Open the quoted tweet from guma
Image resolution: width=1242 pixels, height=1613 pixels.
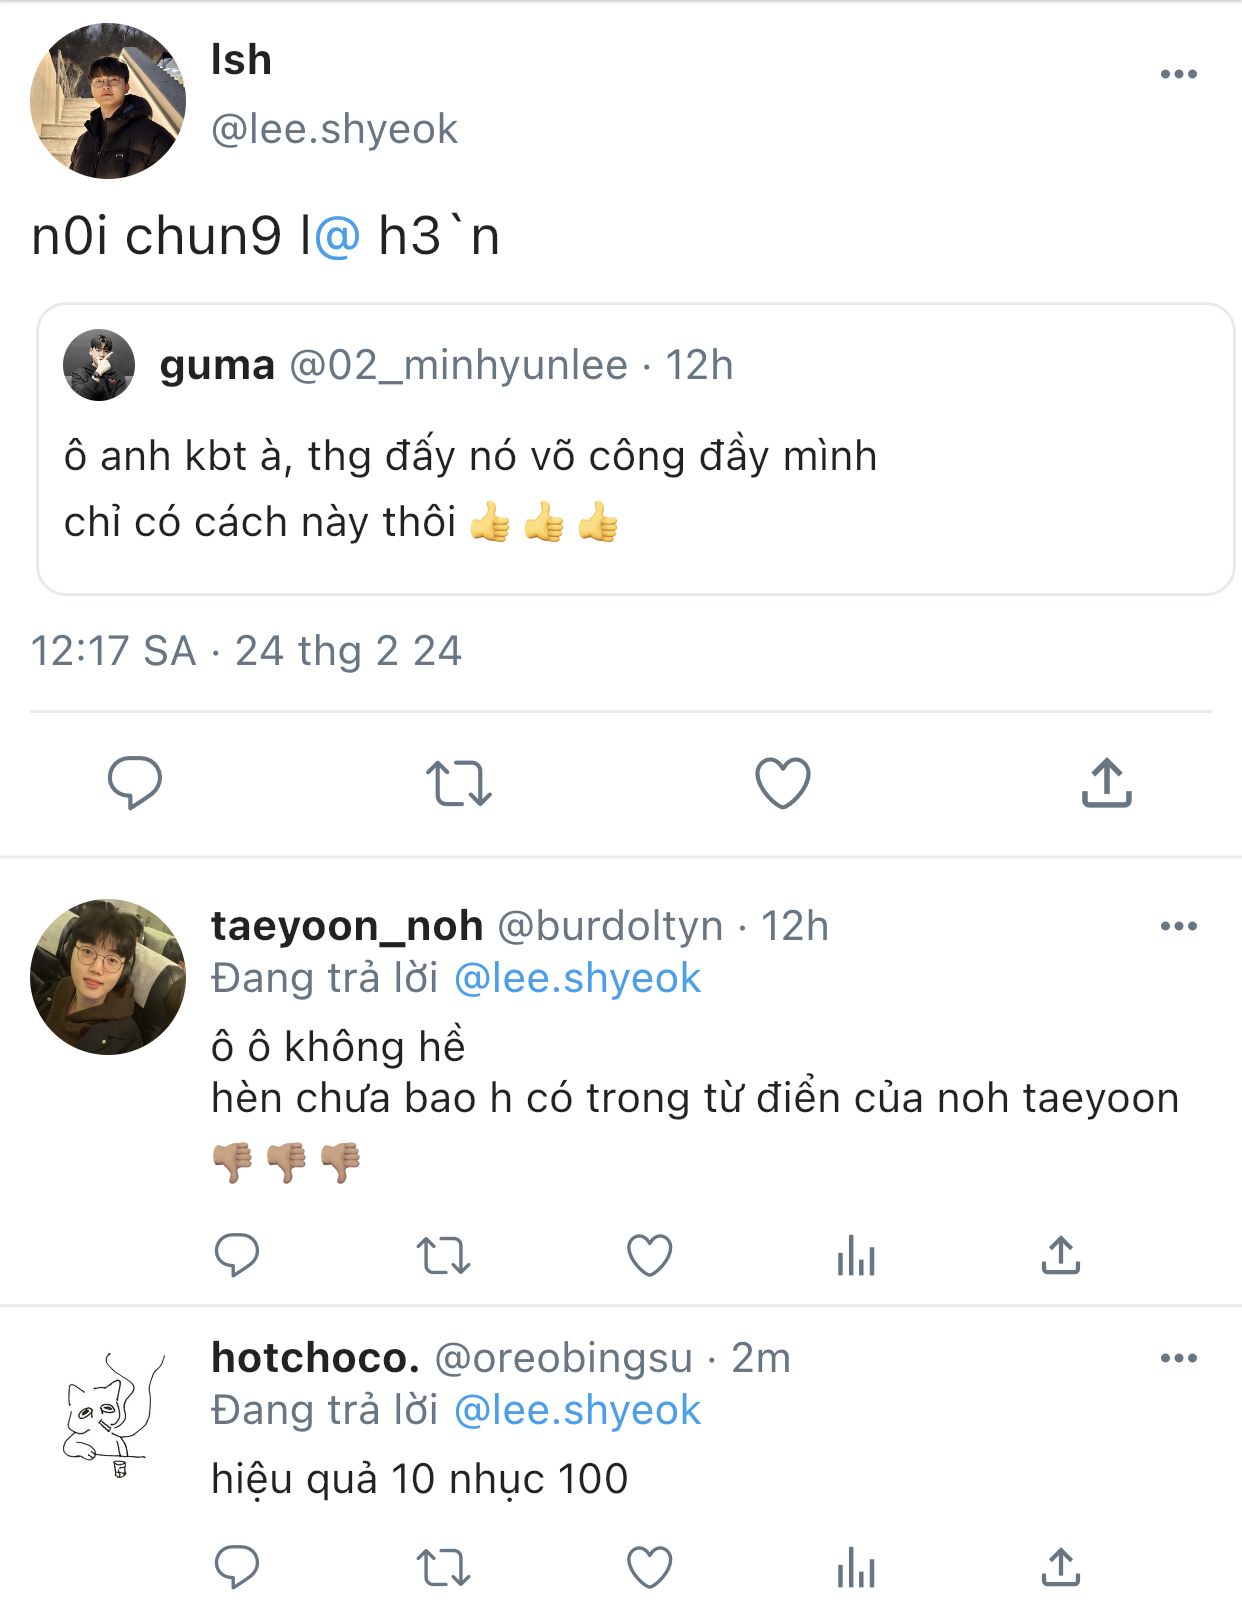pos(636,449)
